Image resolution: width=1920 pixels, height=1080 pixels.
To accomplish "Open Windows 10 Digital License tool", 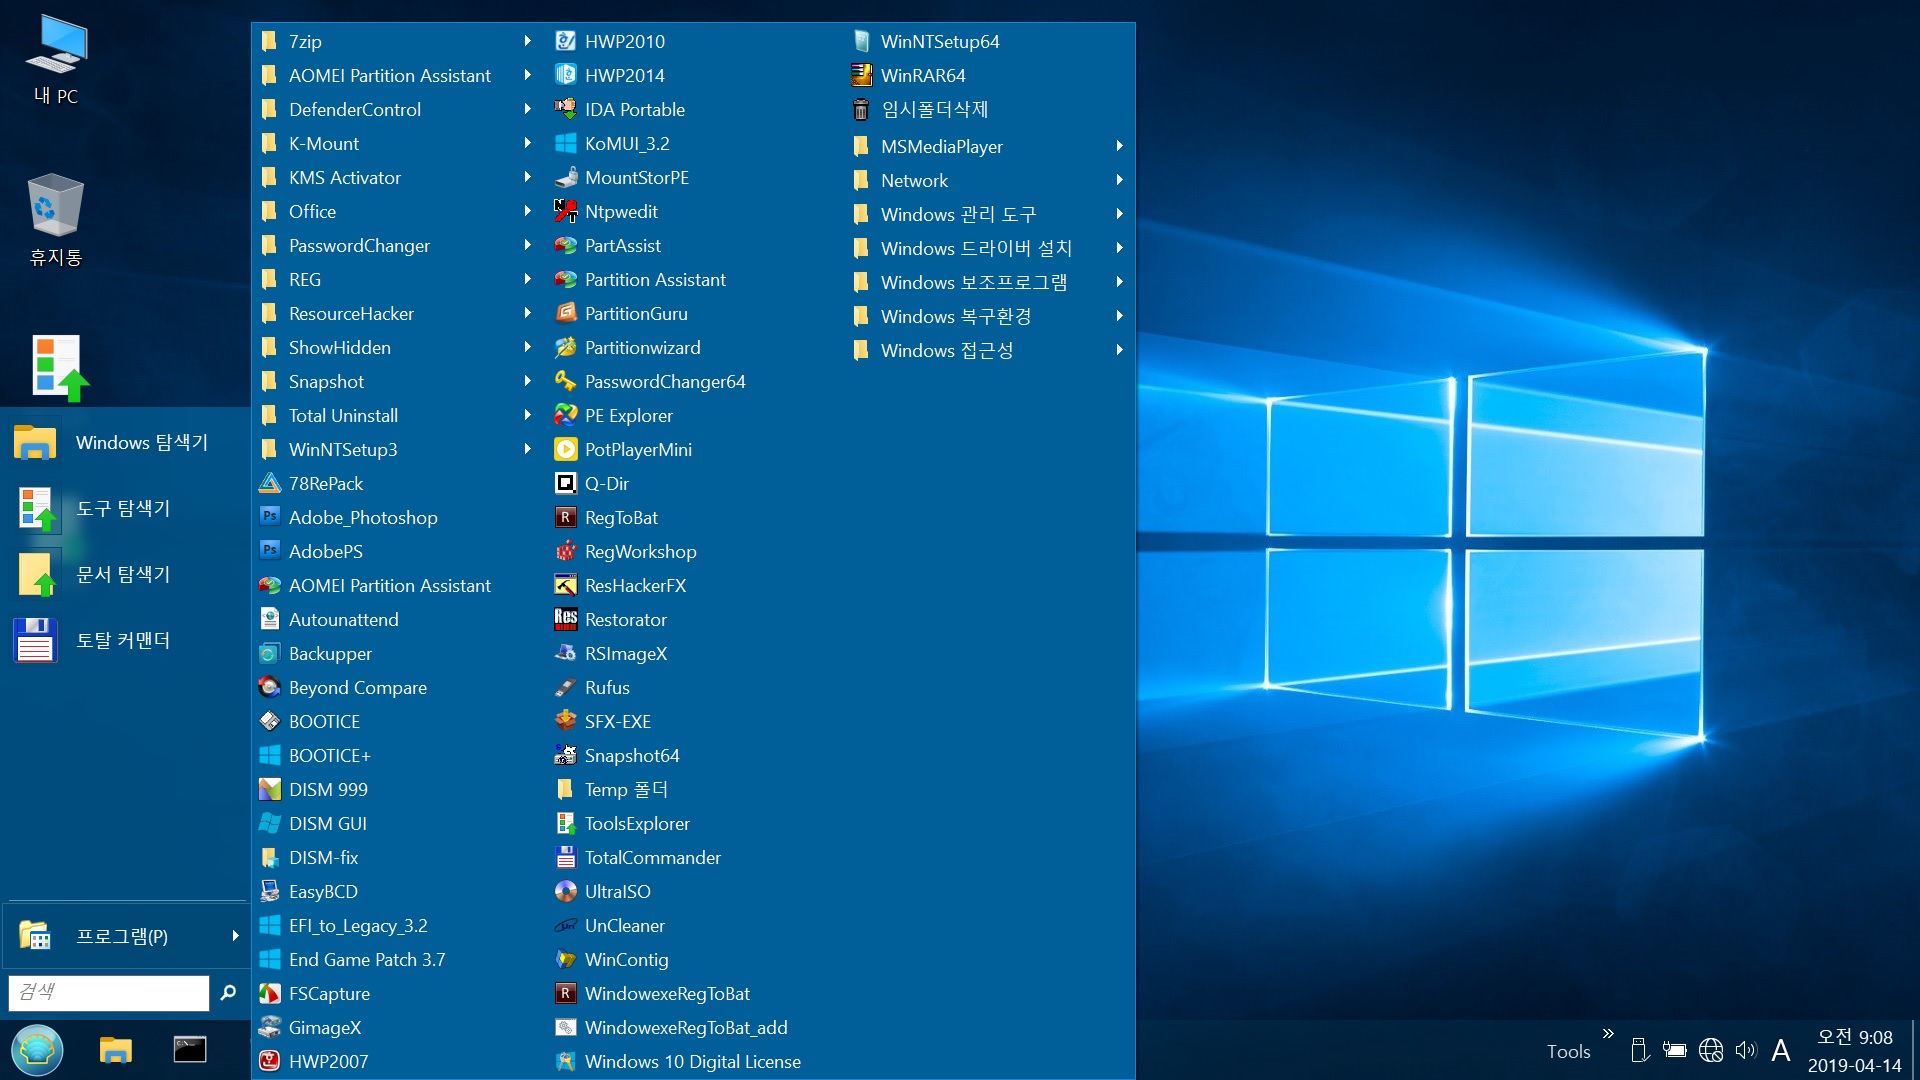I will (691, 1062).
